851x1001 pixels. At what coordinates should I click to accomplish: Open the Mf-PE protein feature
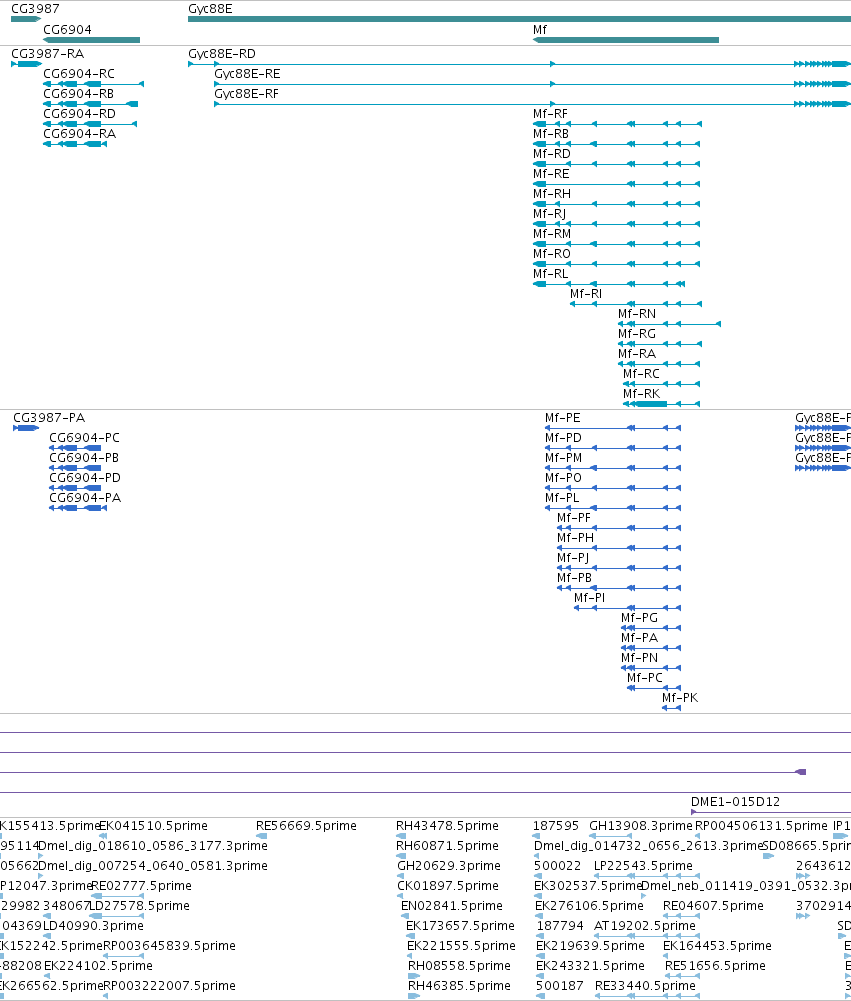pyautogui.click(x=613, y=428)
